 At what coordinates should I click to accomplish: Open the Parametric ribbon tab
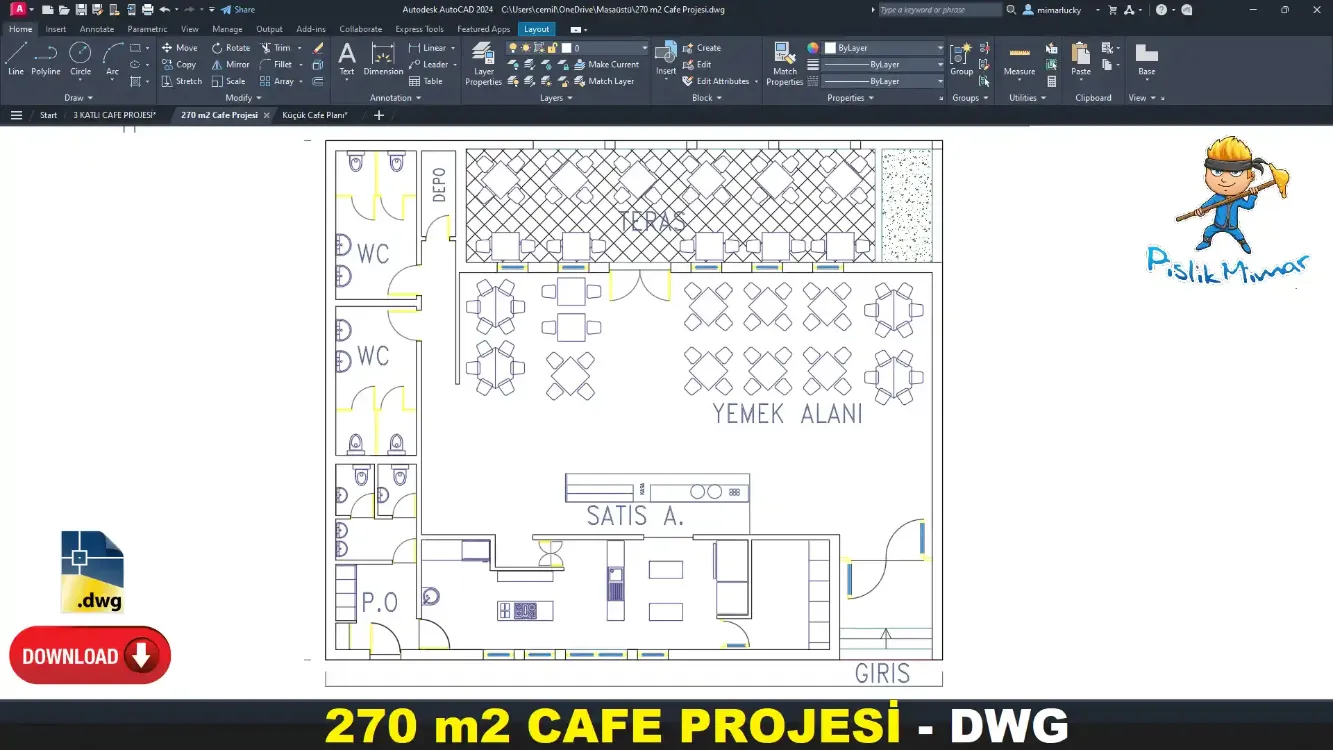point(147,29)
